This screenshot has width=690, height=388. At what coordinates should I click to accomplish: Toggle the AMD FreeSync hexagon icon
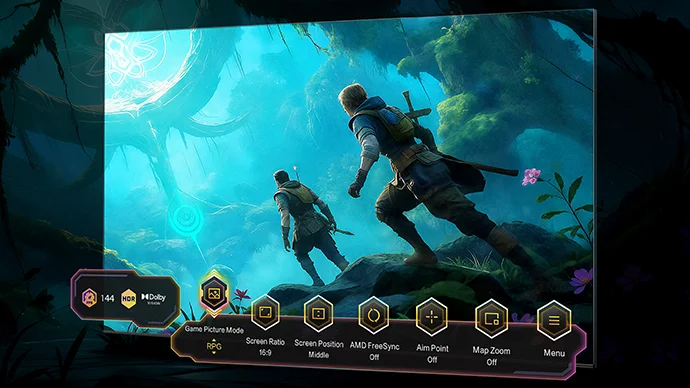click(x=374, y=315)
